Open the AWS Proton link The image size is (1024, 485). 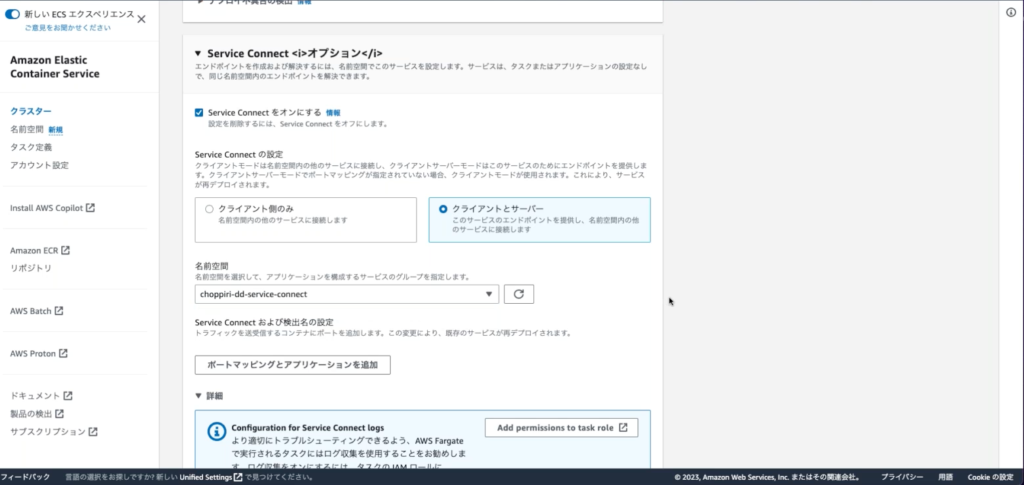click(x=33, y=354)
